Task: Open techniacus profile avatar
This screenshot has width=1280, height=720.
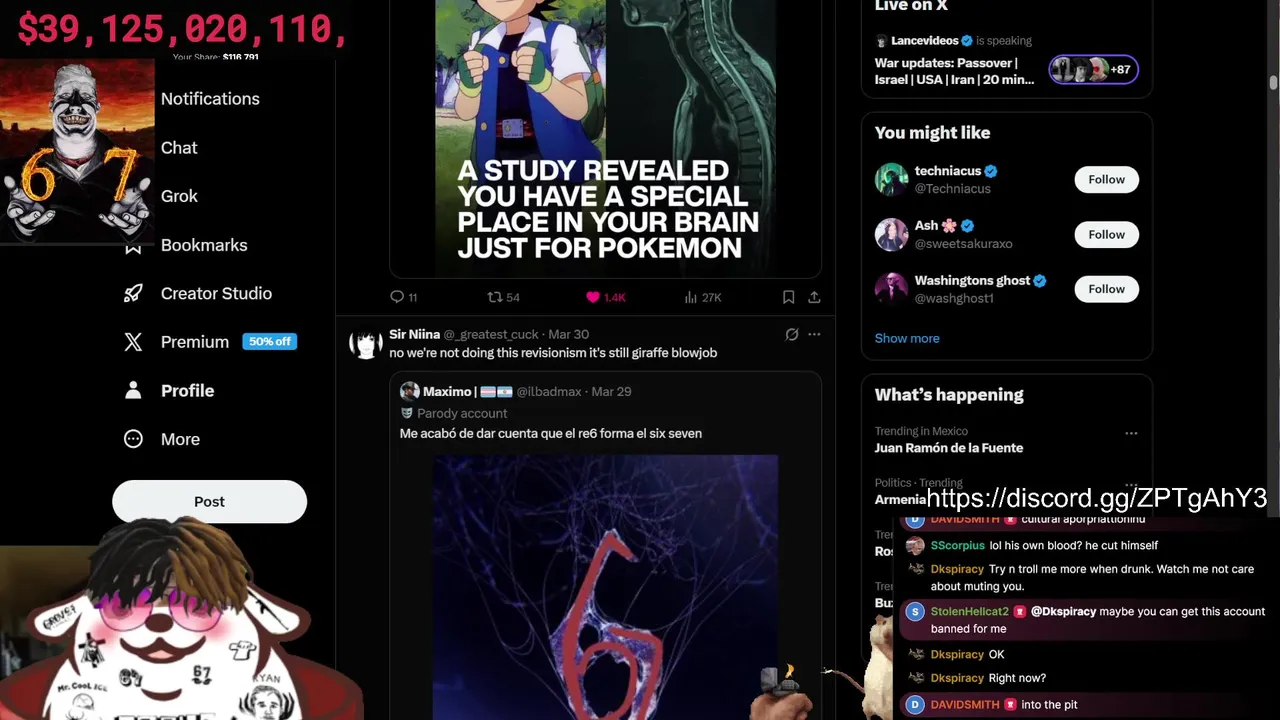Action: click(x=891, y=179)
